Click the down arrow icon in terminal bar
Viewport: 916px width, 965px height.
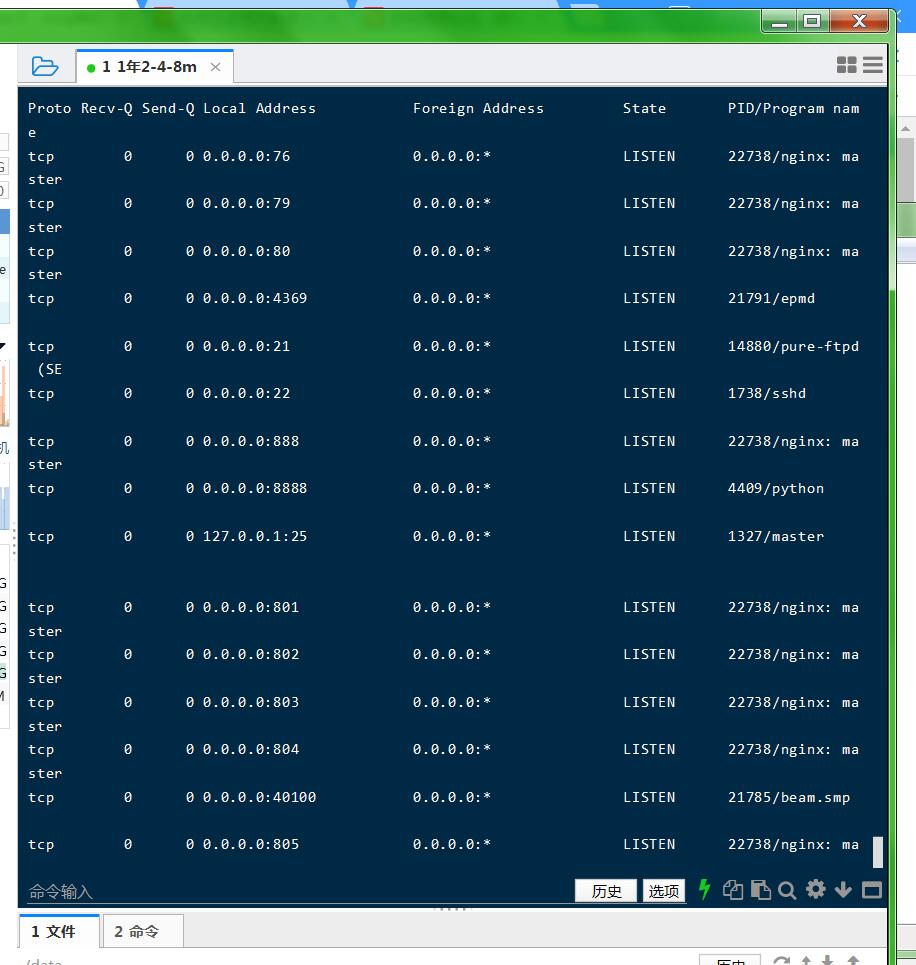point(843,890)
